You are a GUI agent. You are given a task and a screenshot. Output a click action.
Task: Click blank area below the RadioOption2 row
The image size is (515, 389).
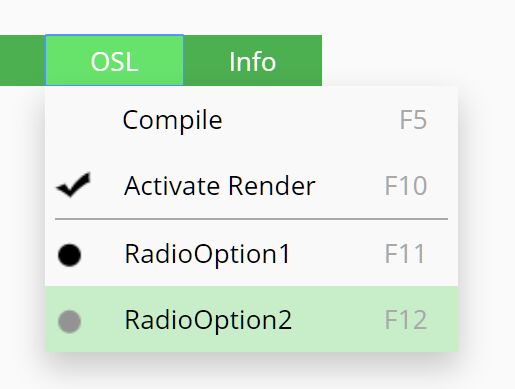click(252, 371)
